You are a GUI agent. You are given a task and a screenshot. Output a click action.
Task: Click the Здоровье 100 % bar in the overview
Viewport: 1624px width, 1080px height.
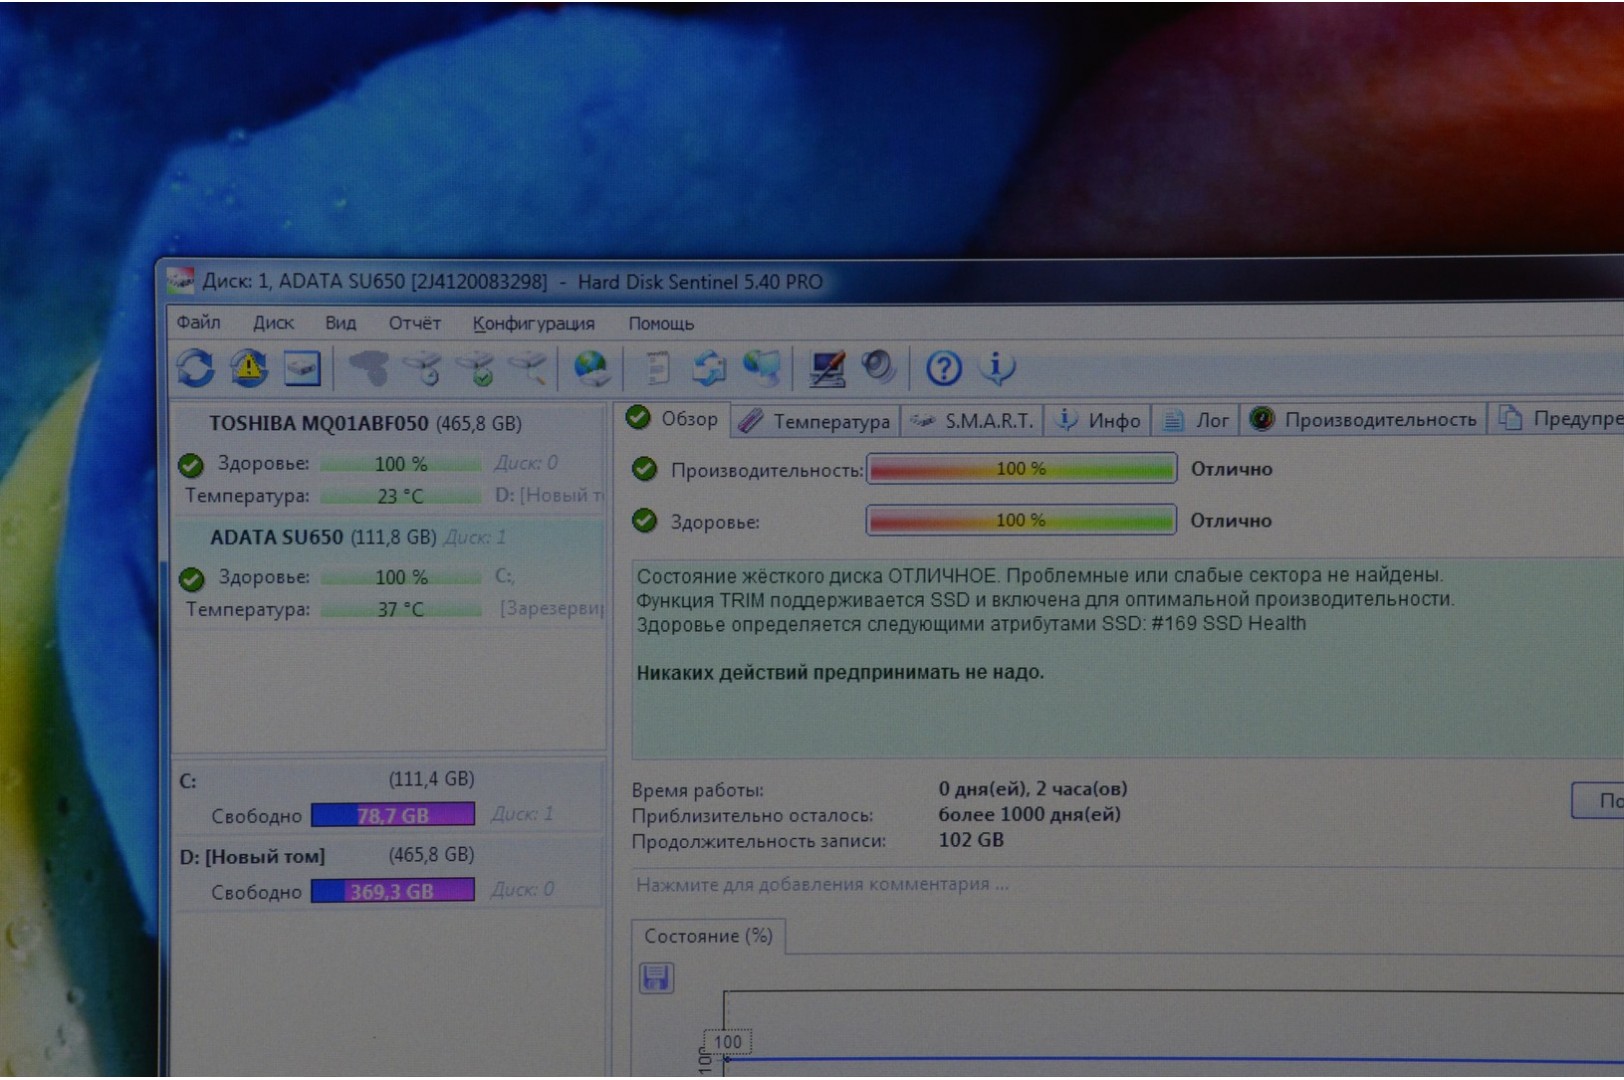click(x=1021, y=521)
